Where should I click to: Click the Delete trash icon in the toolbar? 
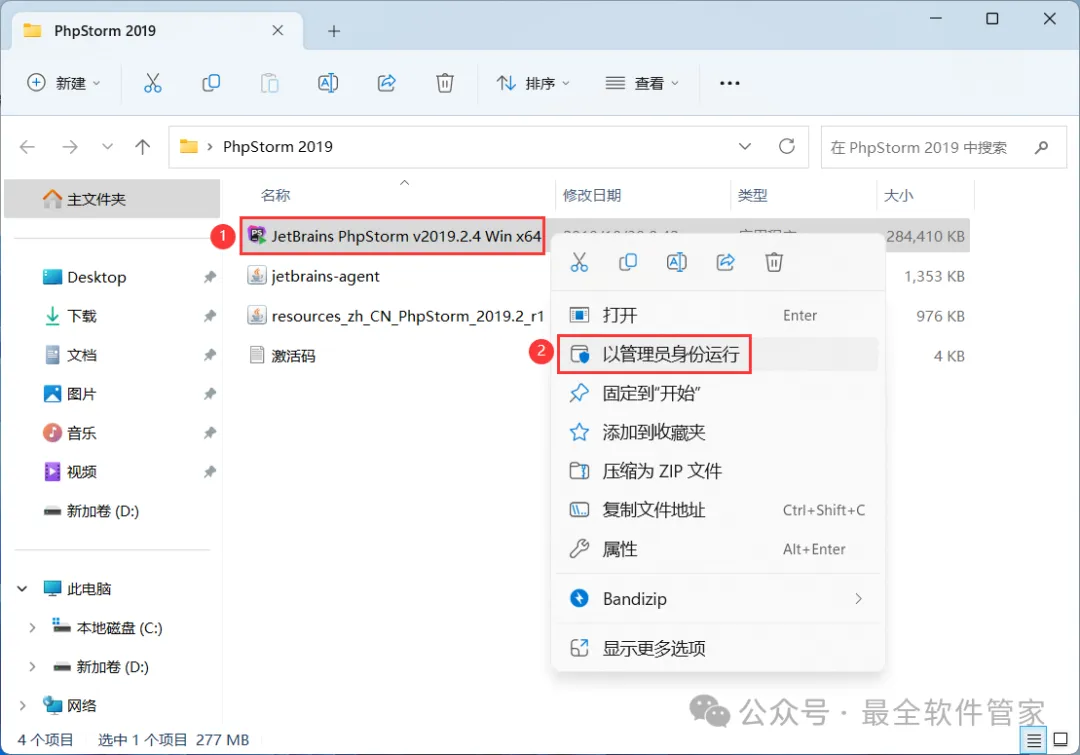(x=445, y=83)
